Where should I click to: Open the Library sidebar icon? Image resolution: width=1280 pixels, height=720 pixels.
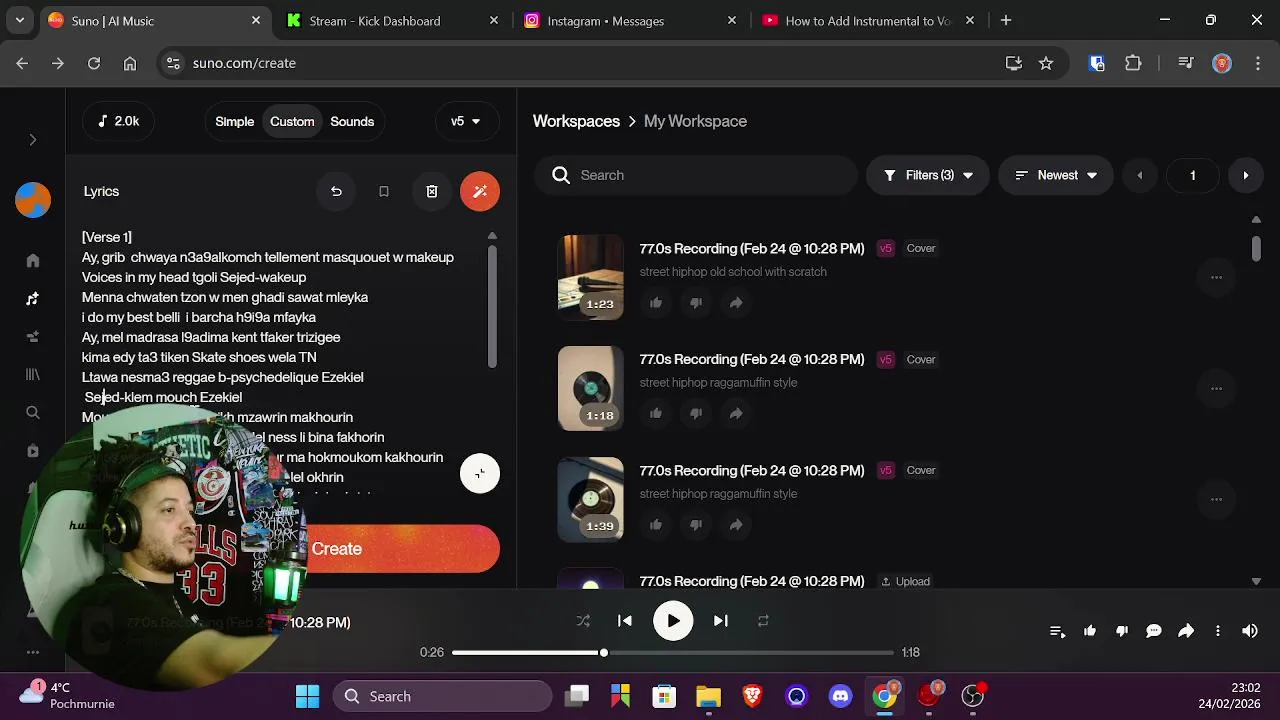33,374
